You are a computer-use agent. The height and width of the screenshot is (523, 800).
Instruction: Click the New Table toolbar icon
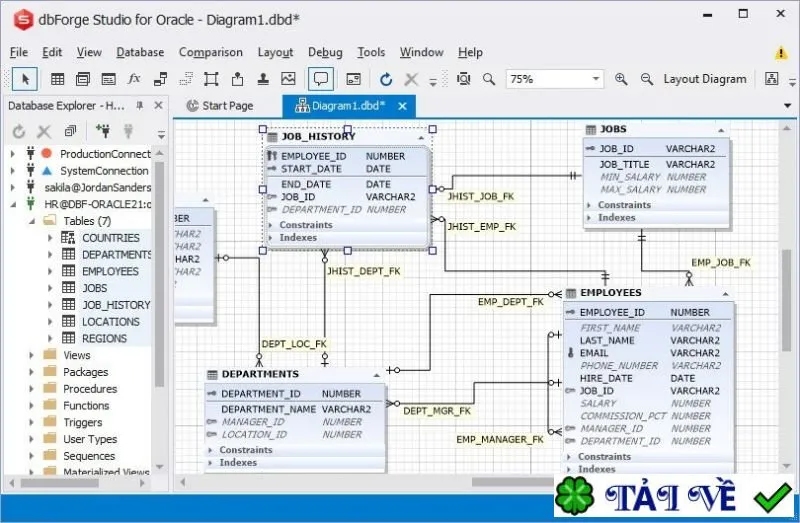tap(58, 79)
